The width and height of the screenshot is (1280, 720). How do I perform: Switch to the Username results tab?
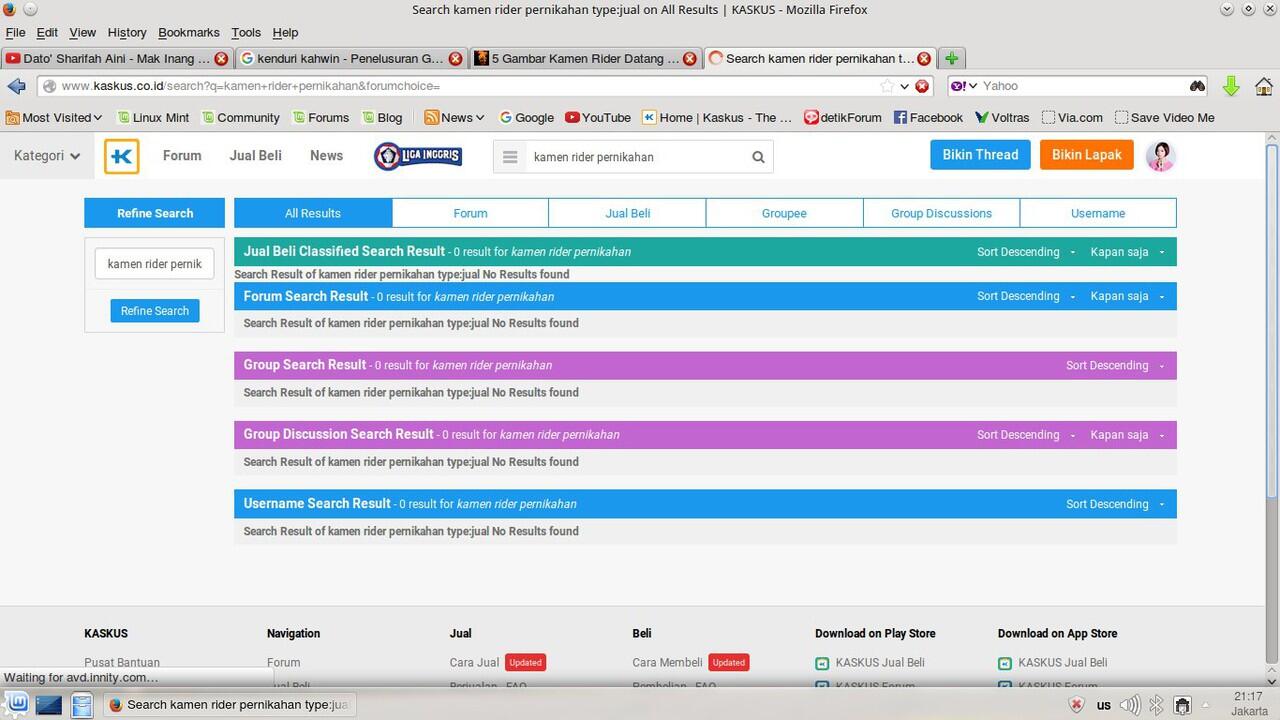(1098, 213)
